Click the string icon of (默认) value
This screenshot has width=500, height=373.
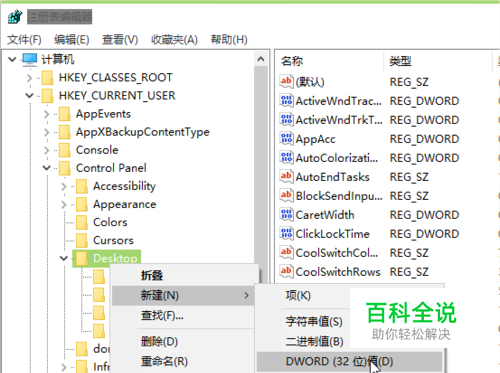(x=286, y=82)
